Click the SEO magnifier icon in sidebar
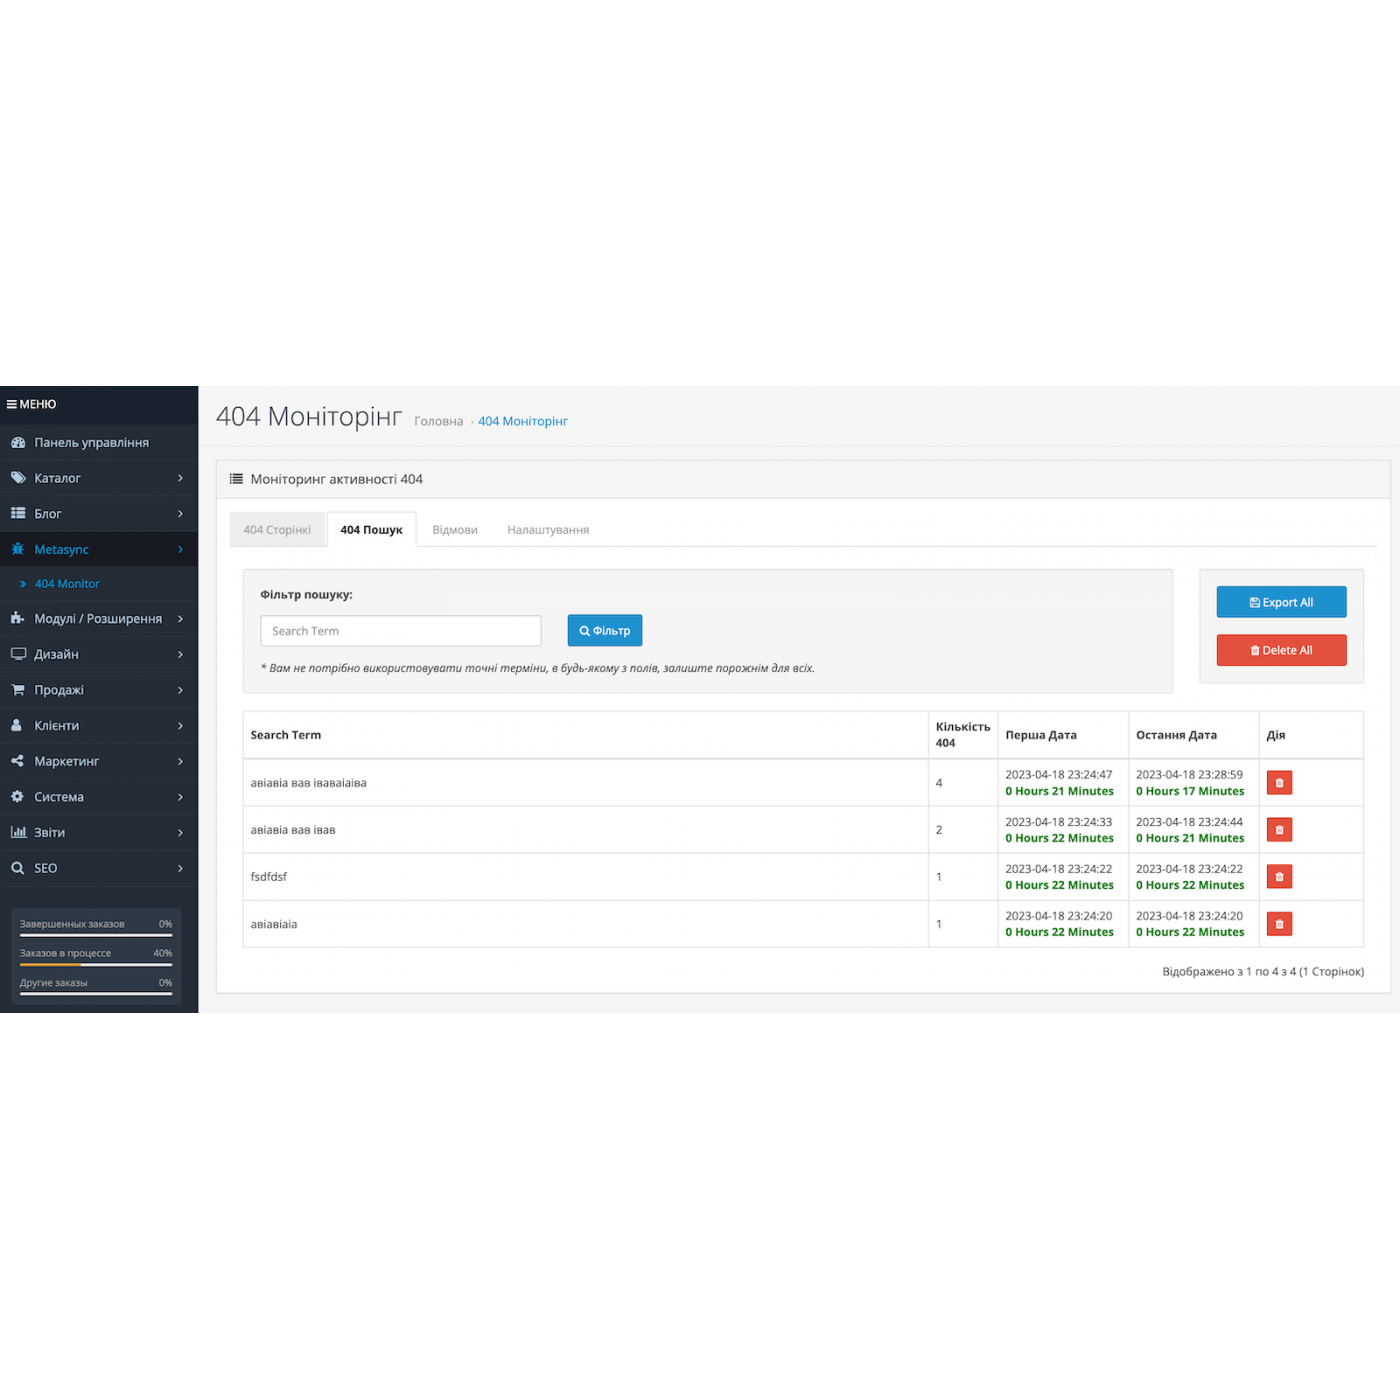 tap(18, 868)
